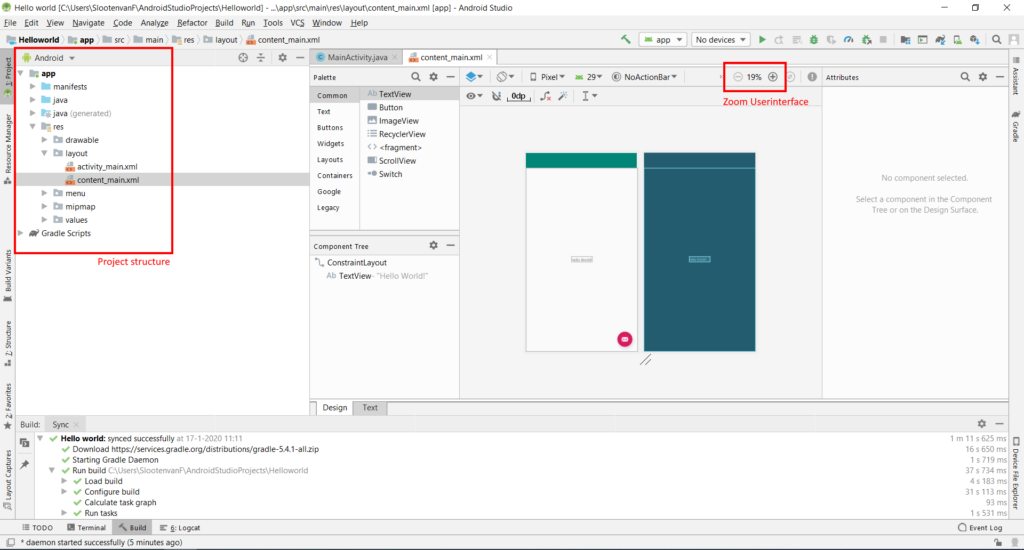1024x550 pixels.
Task: Toggle Resource Manager side tab
Action: pyautogui.click(x=8, y=149)
